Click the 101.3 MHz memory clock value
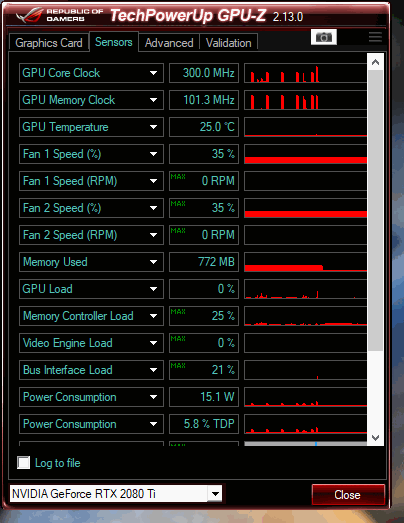 [204, 100]
